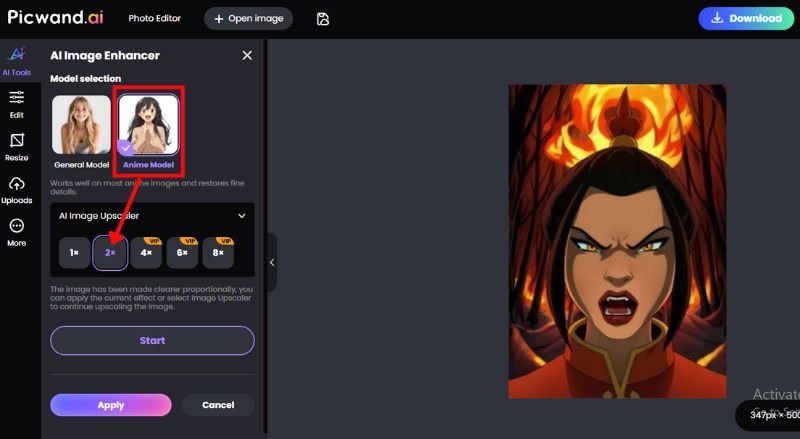Click the More options icon
800x439 pixels.
click(x=16, y=231)
